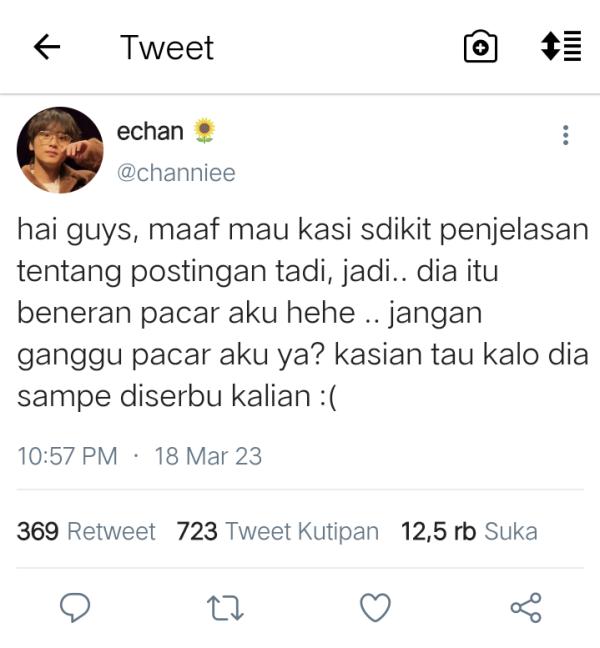Screen dimensions: 600x648
Task: Like the tweet with the heart
Action: [x=375, y=608]
